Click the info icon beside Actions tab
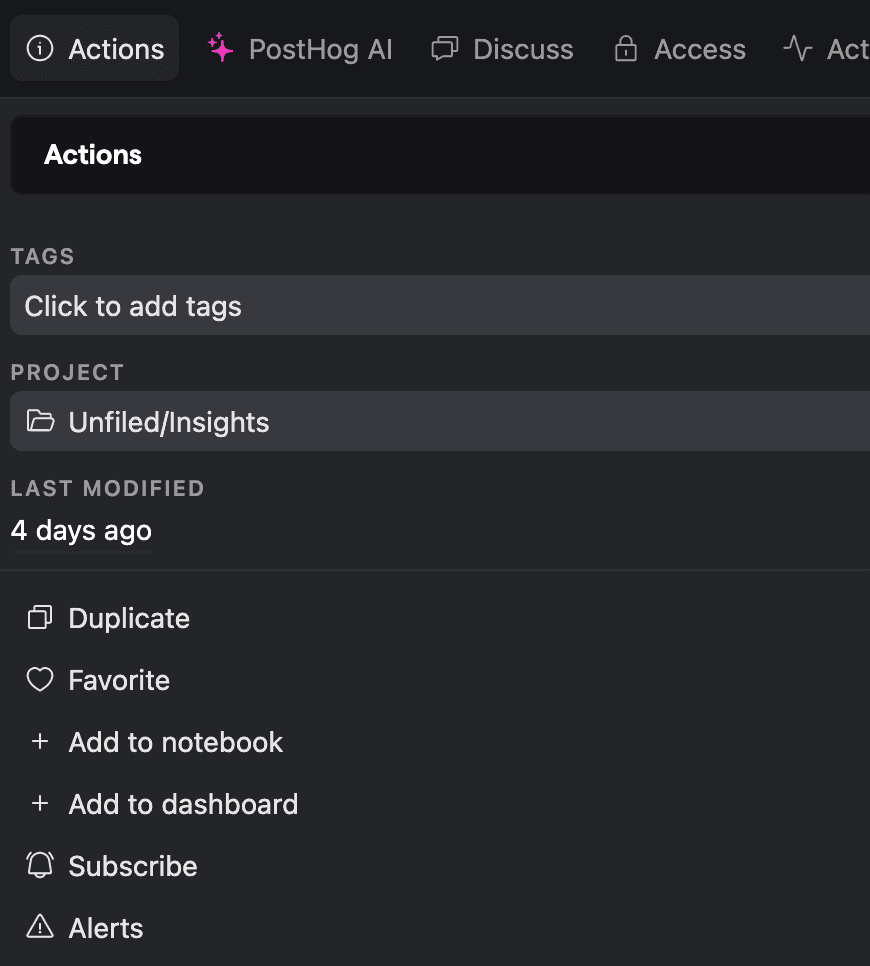The height and width of the screenshot is (966, 870). 39,46
